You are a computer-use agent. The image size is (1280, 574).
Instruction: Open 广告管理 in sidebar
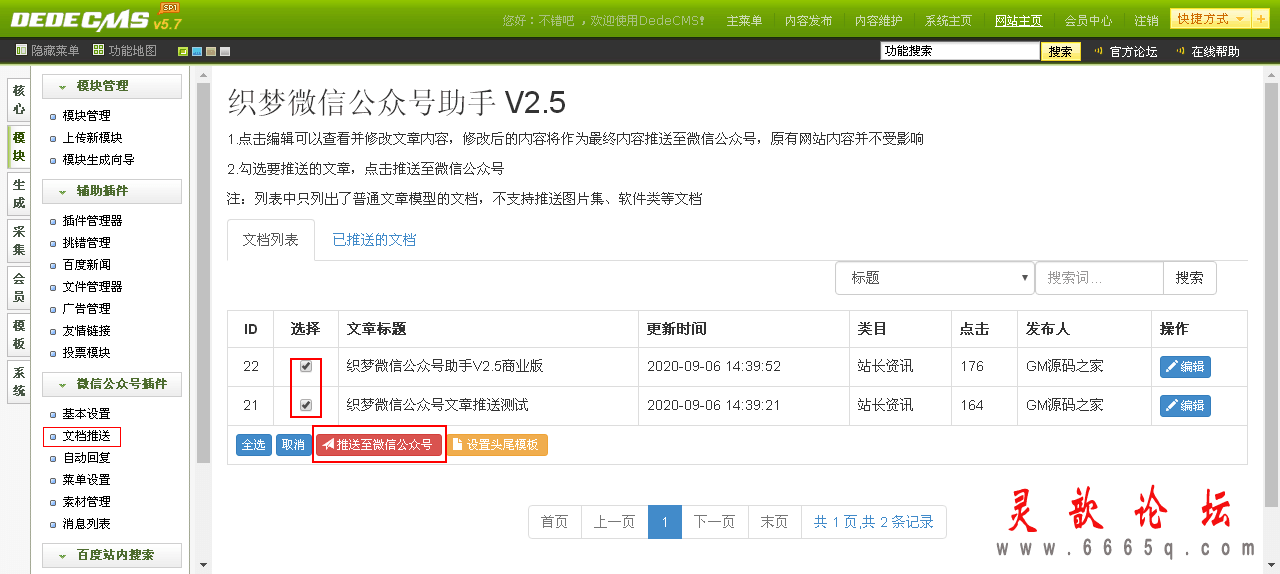tap(86, 309)
